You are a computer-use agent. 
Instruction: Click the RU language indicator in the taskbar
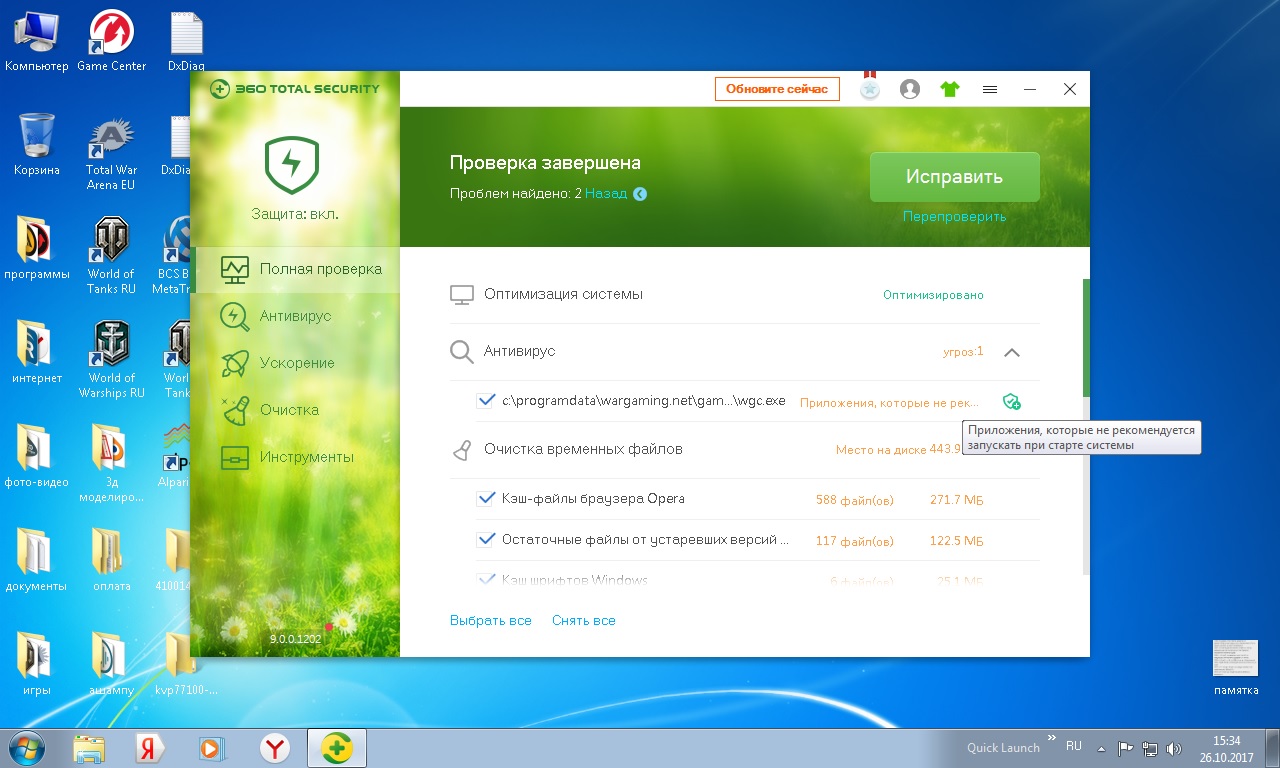click(1074, 746)
